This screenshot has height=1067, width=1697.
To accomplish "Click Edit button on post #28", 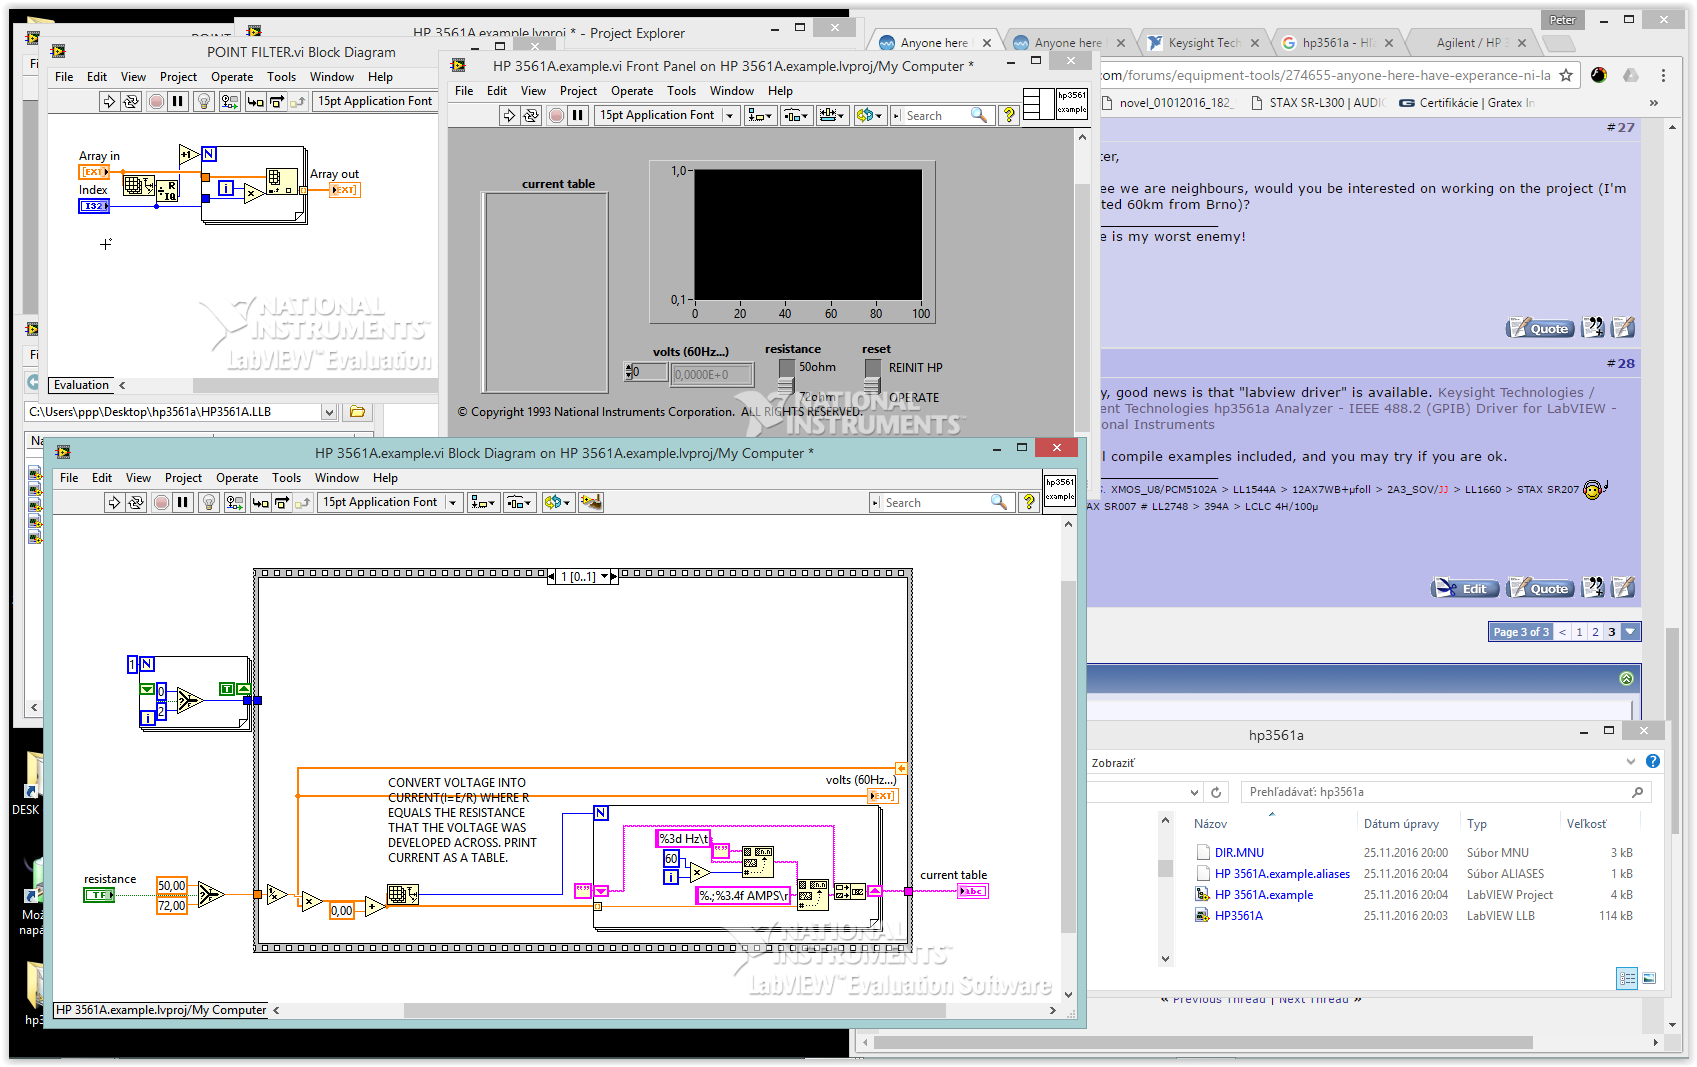I will [x=1465, y=588].
